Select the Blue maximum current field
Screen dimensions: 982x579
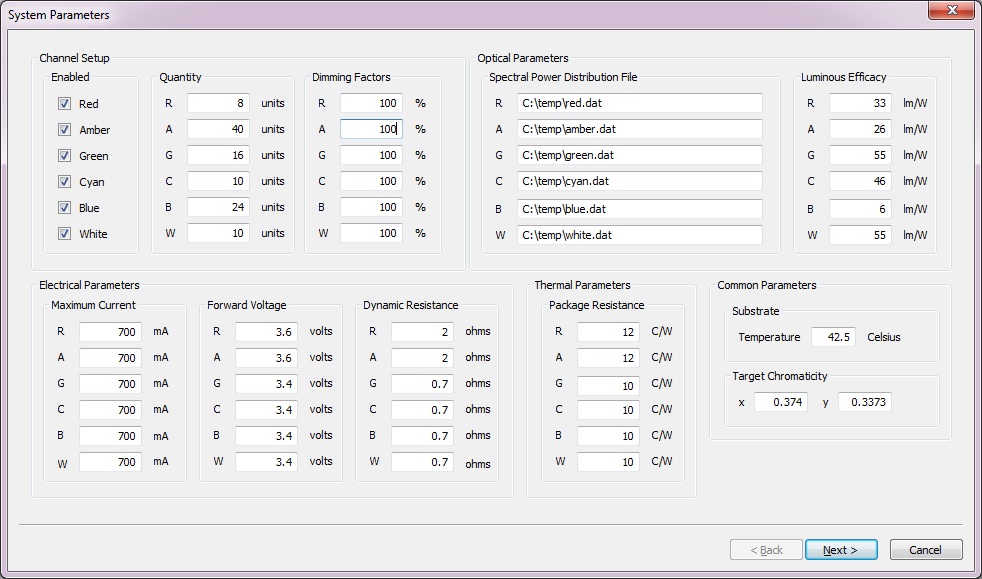pos(110,436)
